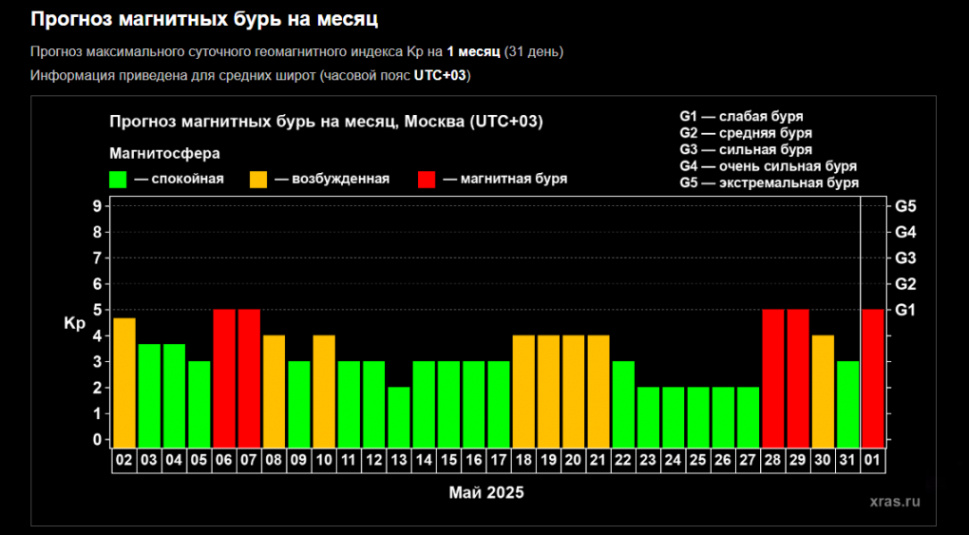Click the red 'магнитная буря' legend swatch
Viewport: 969px width, 535px height.
[426, 179]
